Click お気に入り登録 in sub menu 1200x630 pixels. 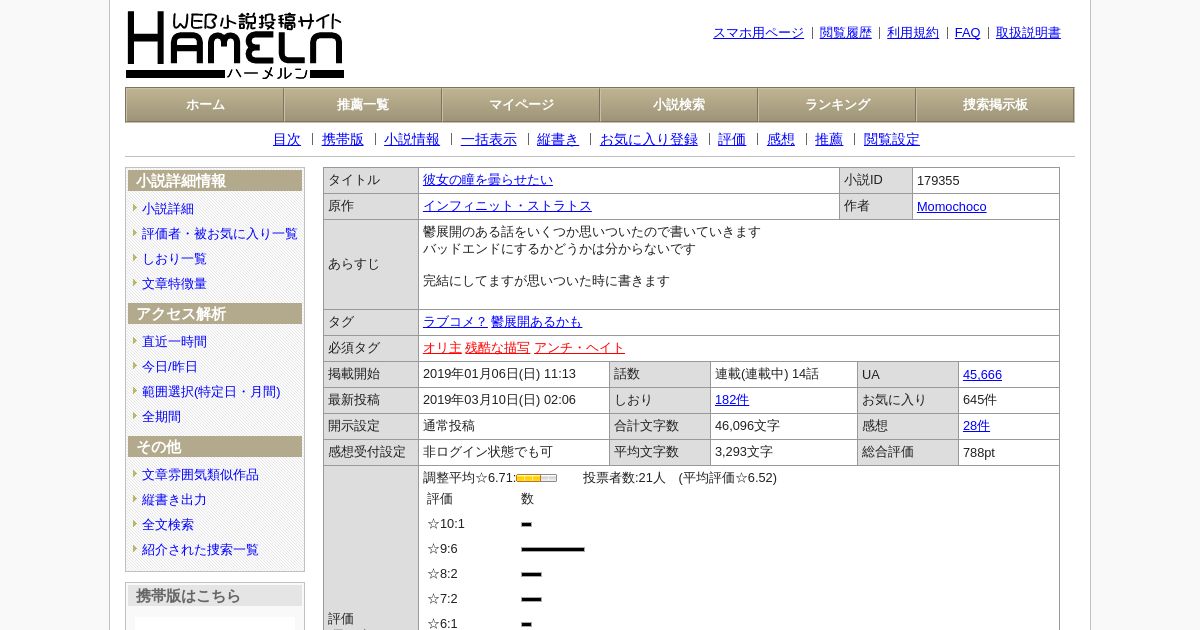point(649,140)
